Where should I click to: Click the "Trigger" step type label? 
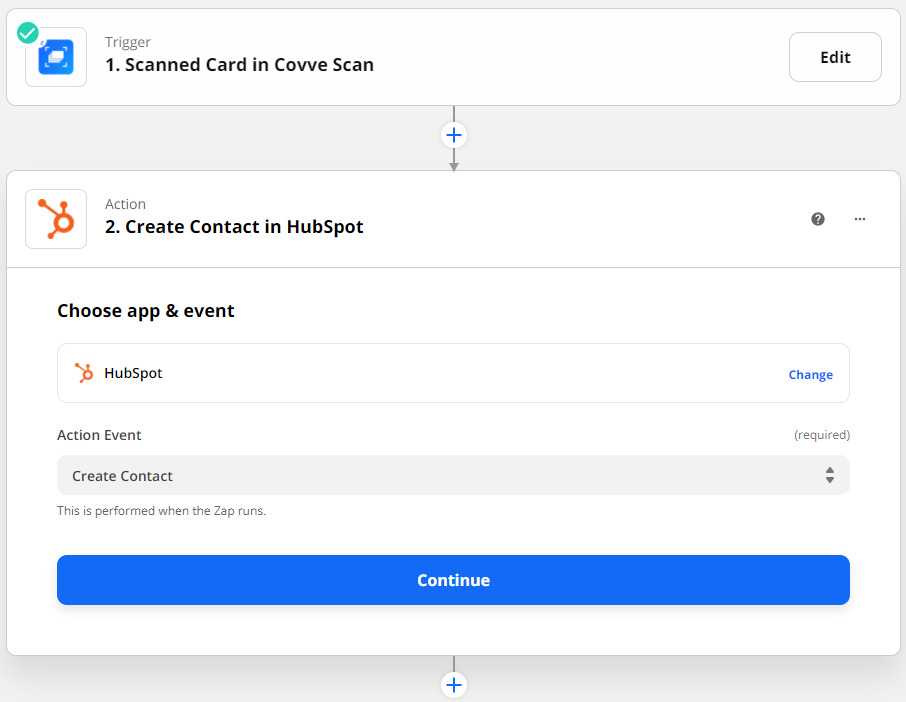tap(128, 42)
